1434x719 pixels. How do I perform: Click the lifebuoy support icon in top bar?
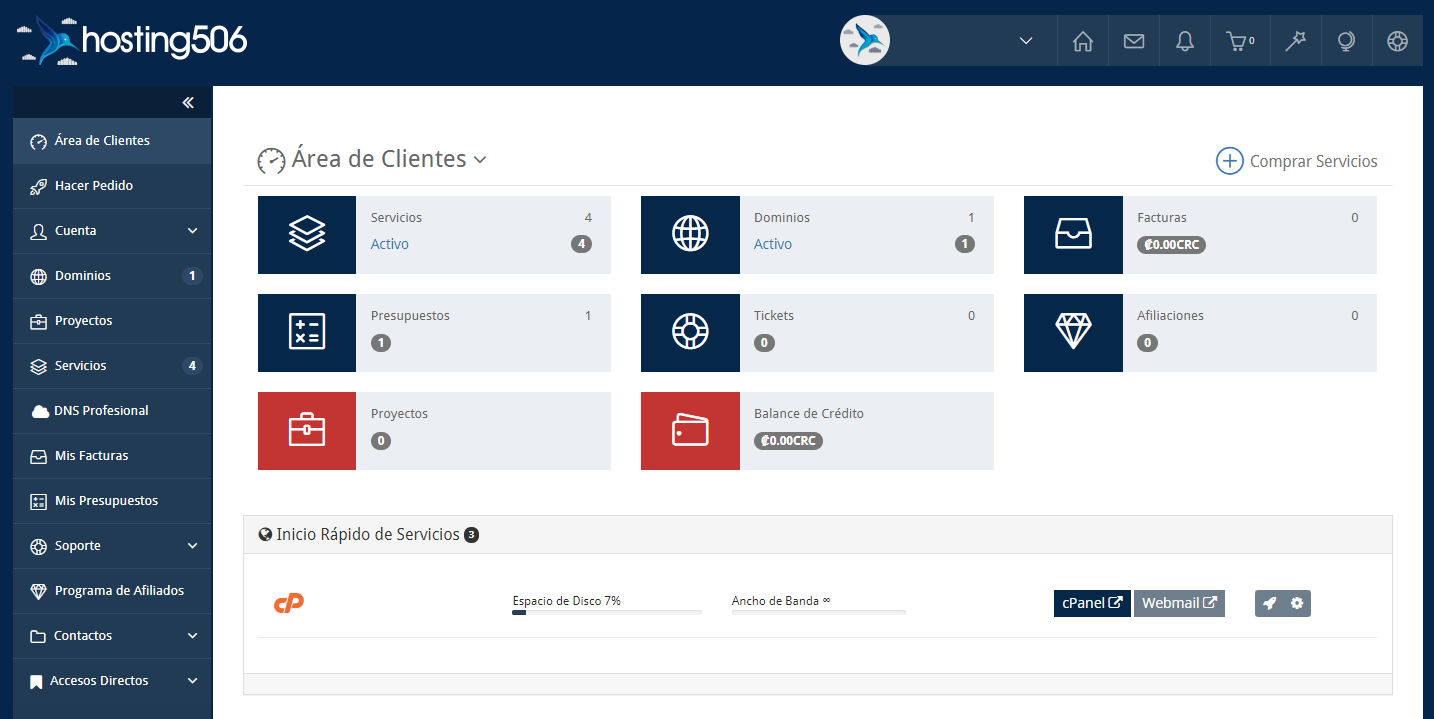1397,41
